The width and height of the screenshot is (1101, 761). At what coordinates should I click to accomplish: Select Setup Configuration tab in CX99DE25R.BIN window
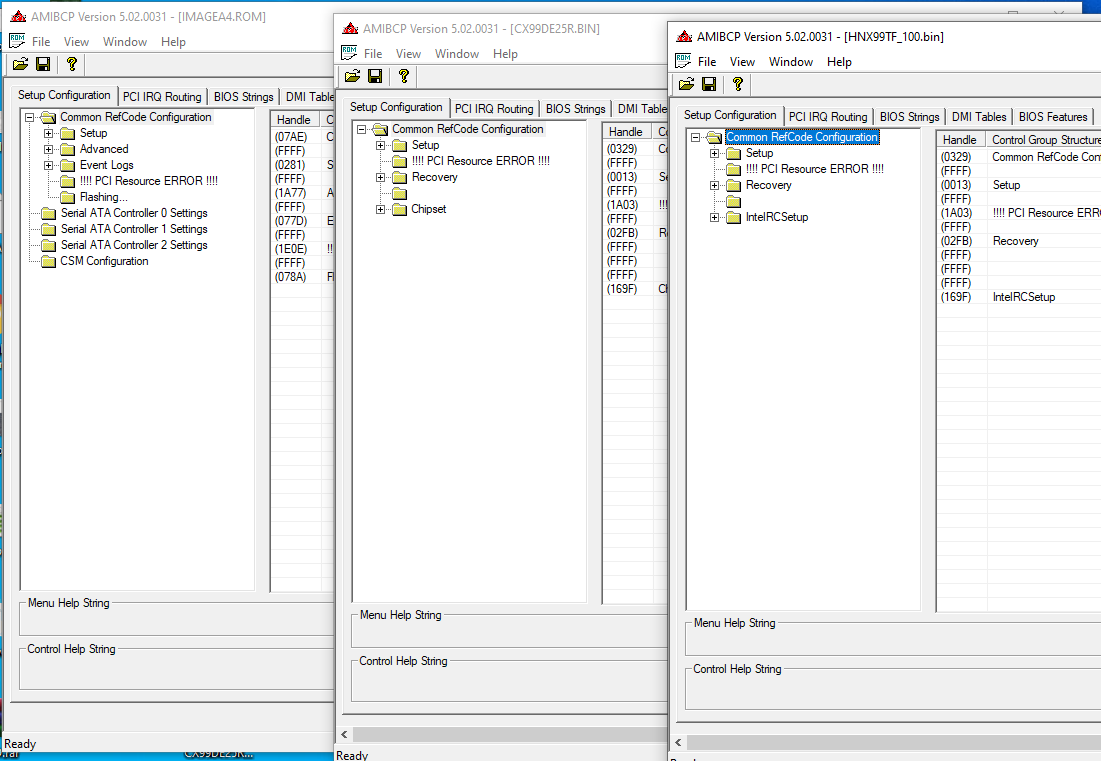(396, 107)
